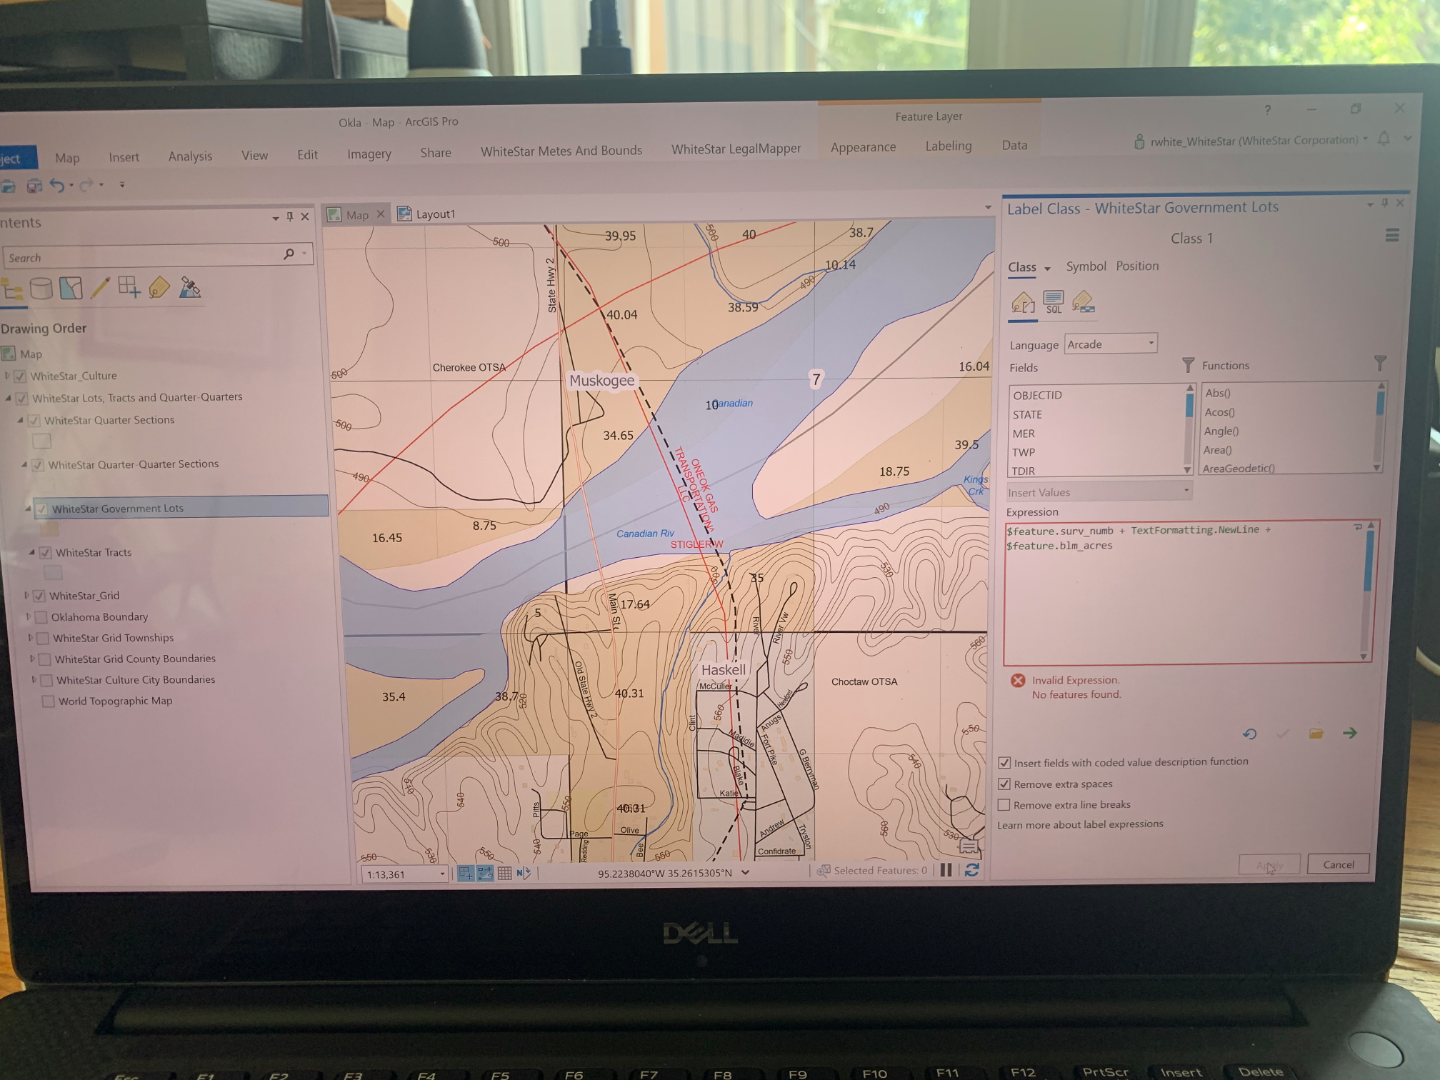Select List By Selection icon

point(70,289)
